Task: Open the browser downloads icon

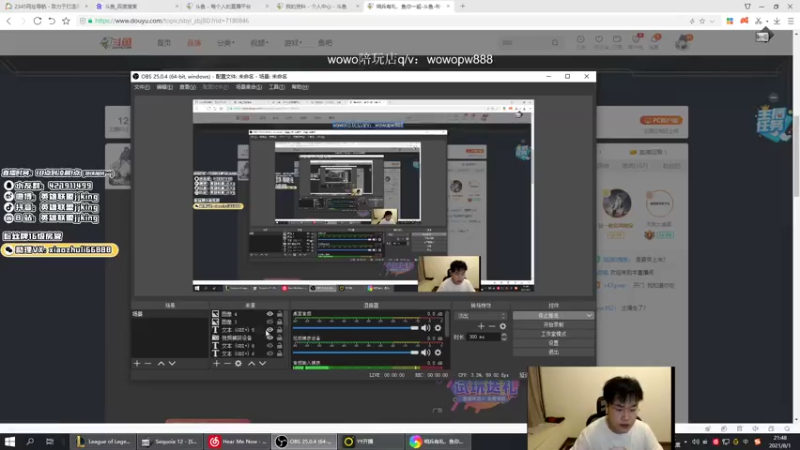Action: coord(777,21)
